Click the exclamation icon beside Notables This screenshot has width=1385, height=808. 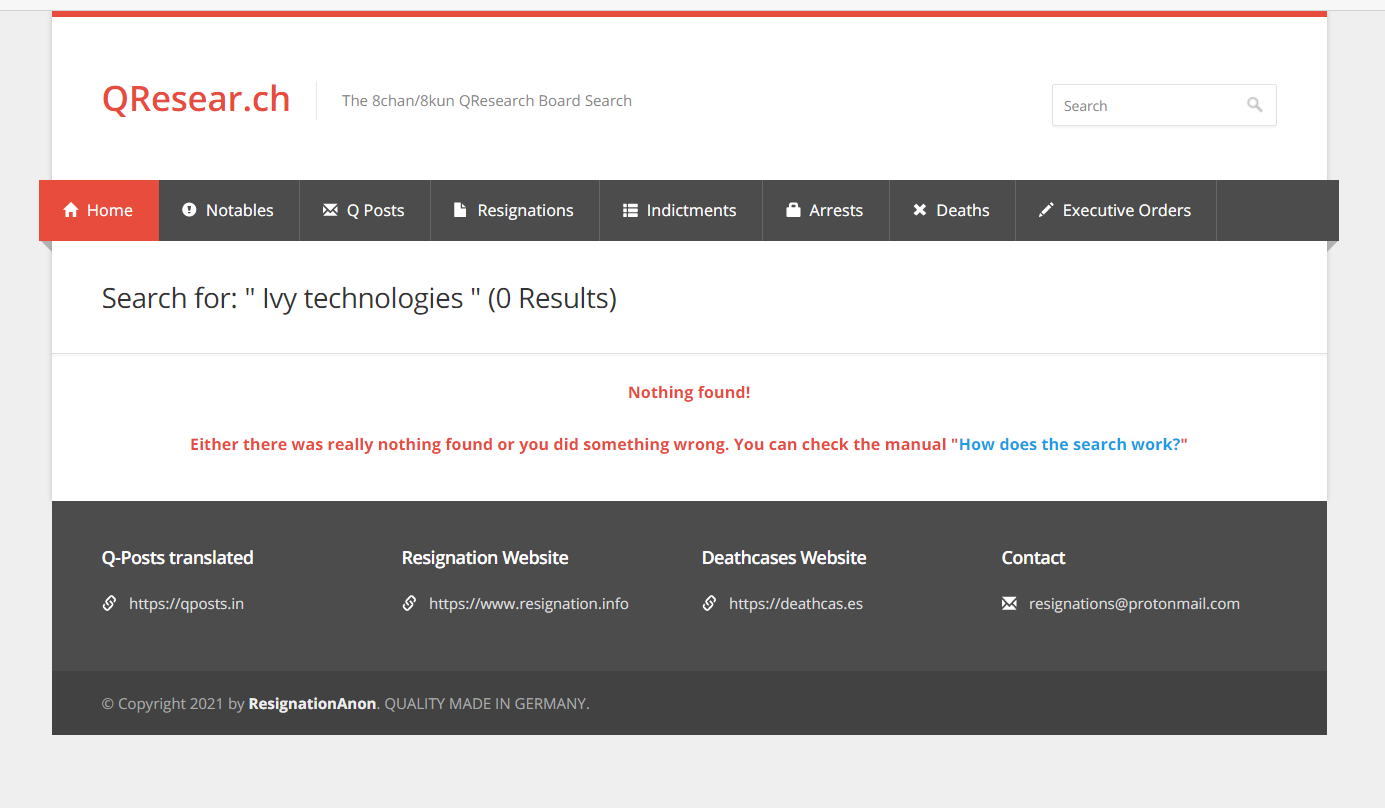[x=189, y=210]
